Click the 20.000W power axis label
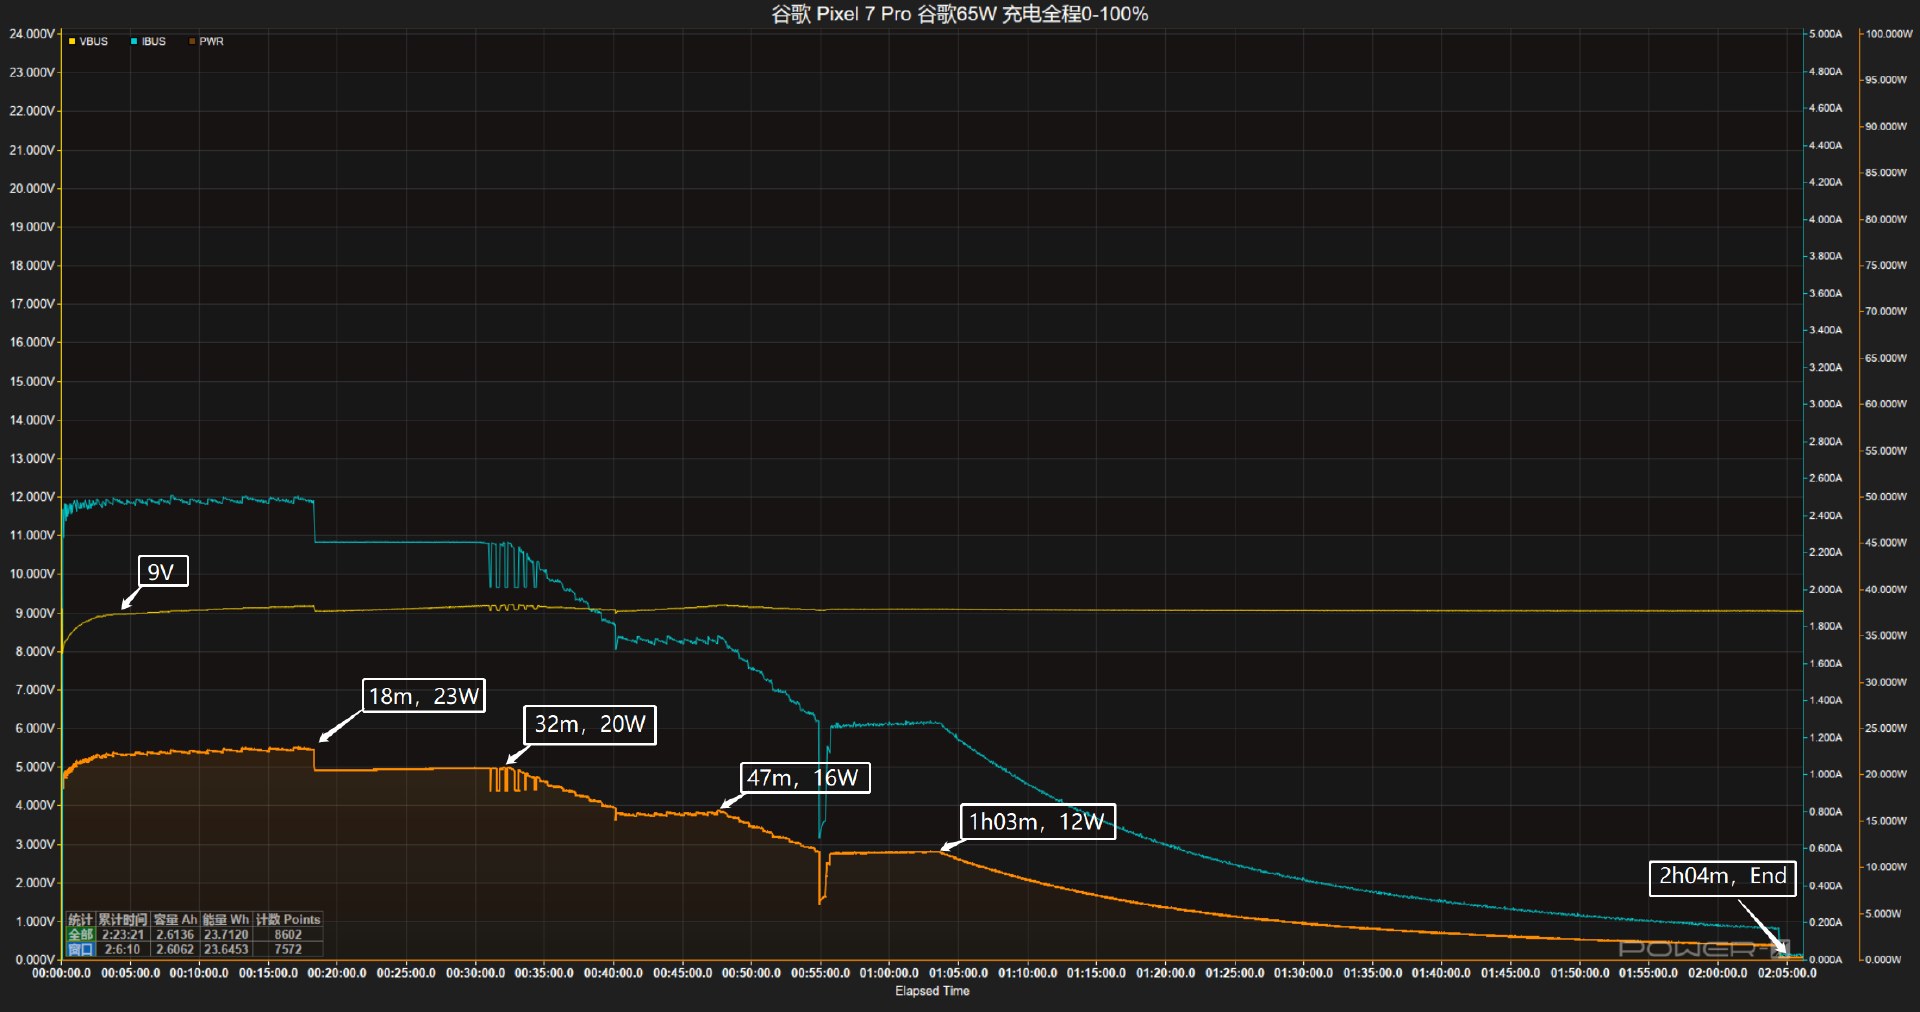This screenshot has height=1012, width=1920. click(1886, 774)
